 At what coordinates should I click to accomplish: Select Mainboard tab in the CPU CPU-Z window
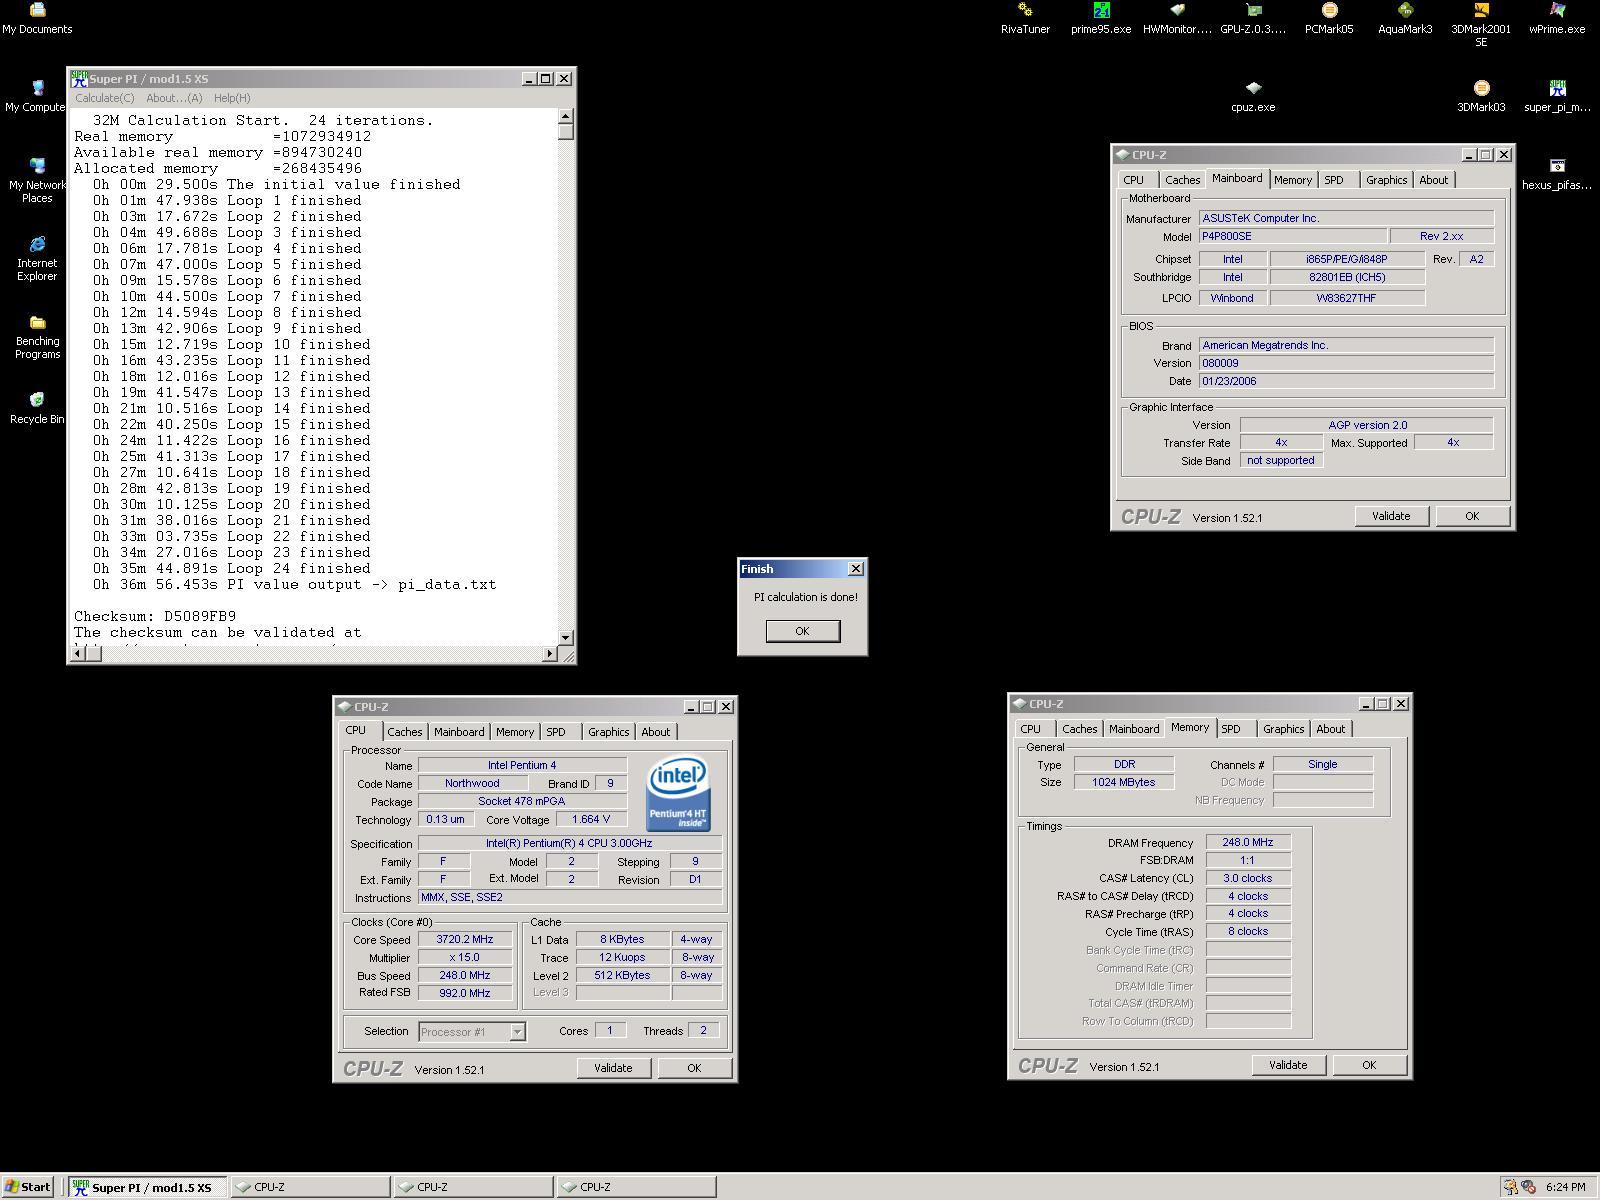pos(459,732)
